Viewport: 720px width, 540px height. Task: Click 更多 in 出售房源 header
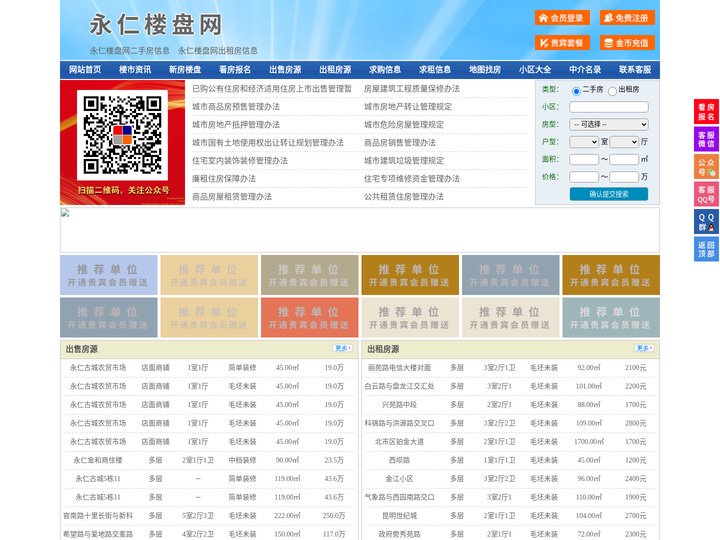tap(343, 349)
